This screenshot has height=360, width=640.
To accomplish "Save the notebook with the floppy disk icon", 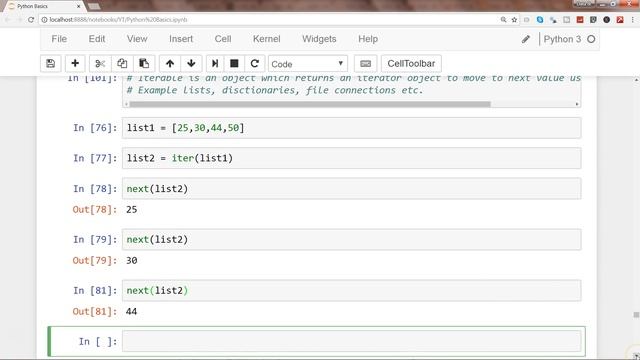I will [51, 64].
